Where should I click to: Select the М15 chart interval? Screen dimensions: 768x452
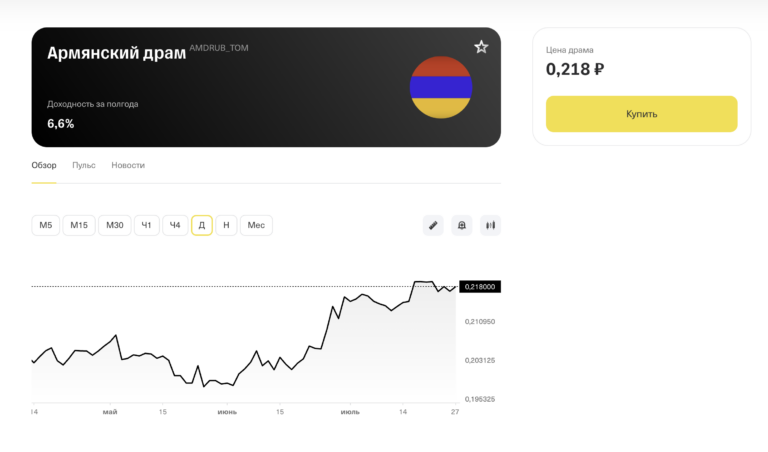(79, 225)
